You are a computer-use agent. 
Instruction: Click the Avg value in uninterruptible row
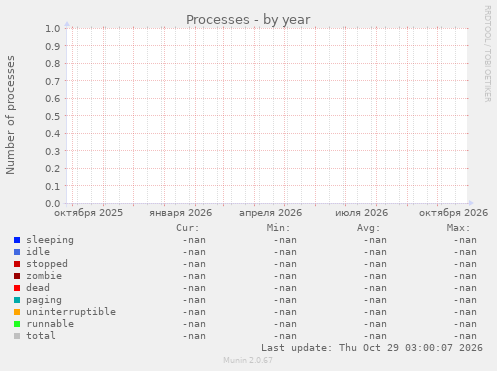(x=375, y=312)
